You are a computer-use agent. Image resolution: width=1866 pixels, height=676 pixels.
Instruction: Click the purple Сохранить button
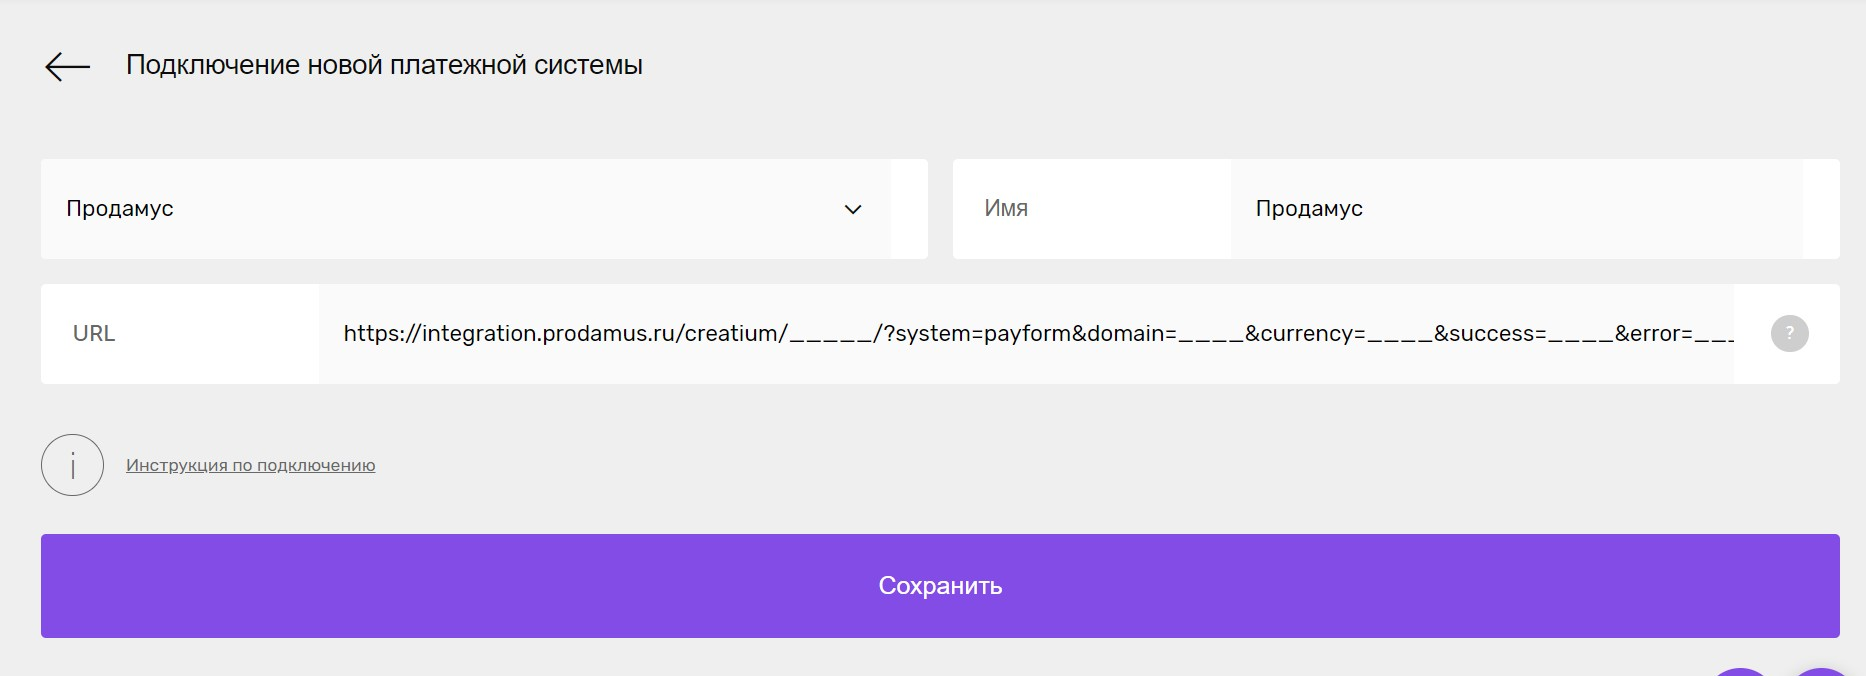click(940, 586)
